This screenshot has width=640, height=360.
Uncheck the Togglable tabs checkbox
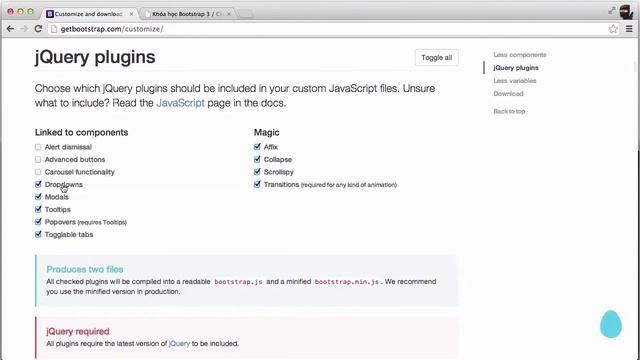pos(38,234)
